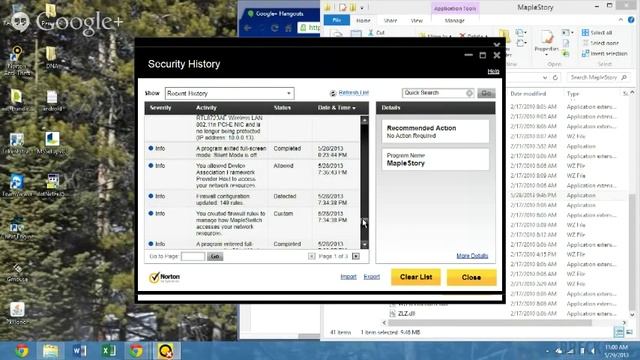The height and width of the screenshot is (360, 640).
Task: Open the File tab in MapleStory Explorer window
Action: 337,20
